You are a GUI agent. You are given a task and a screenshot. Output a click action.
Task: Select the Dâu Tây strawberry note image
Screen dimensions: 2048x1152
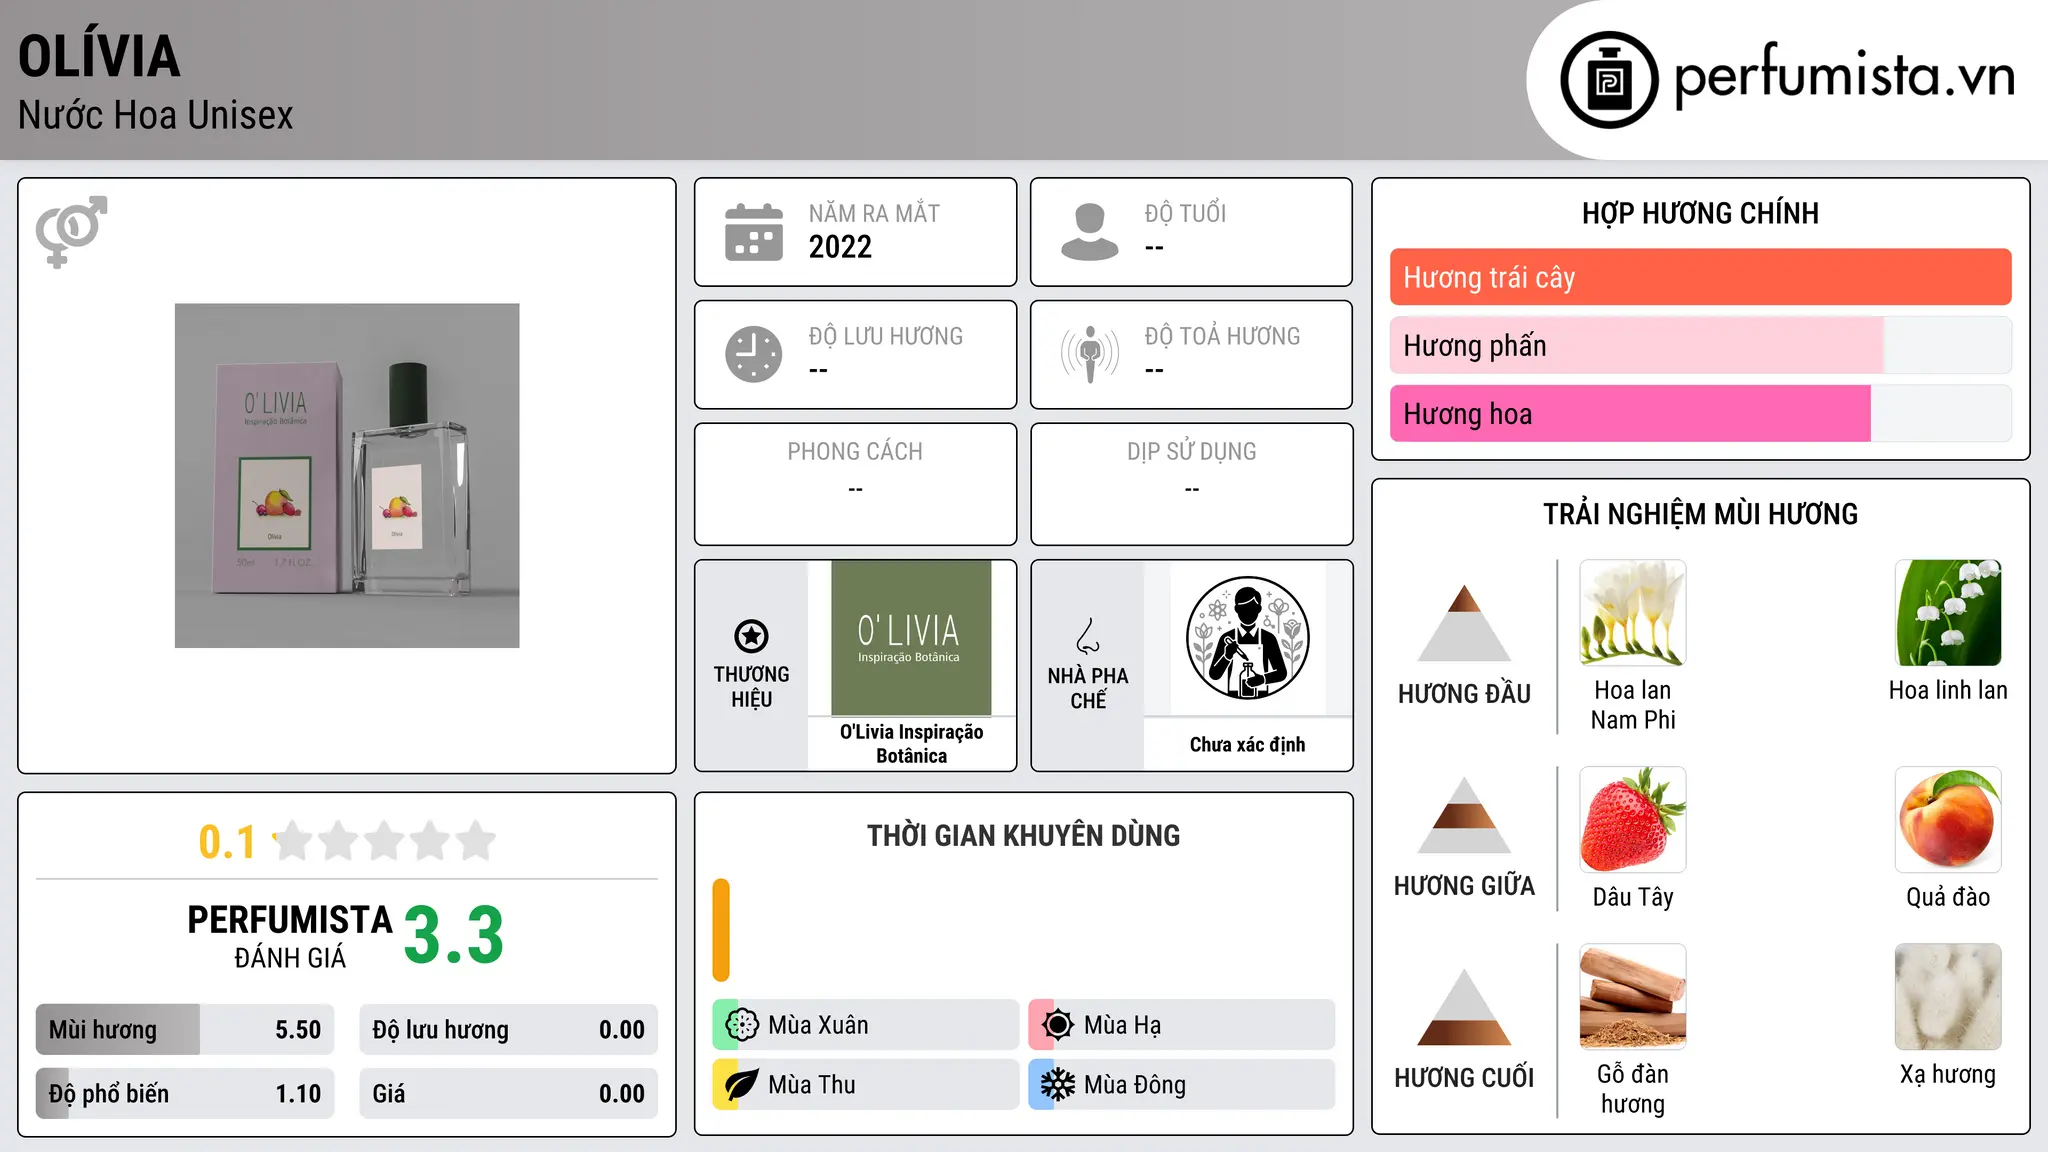point(1633,820)
